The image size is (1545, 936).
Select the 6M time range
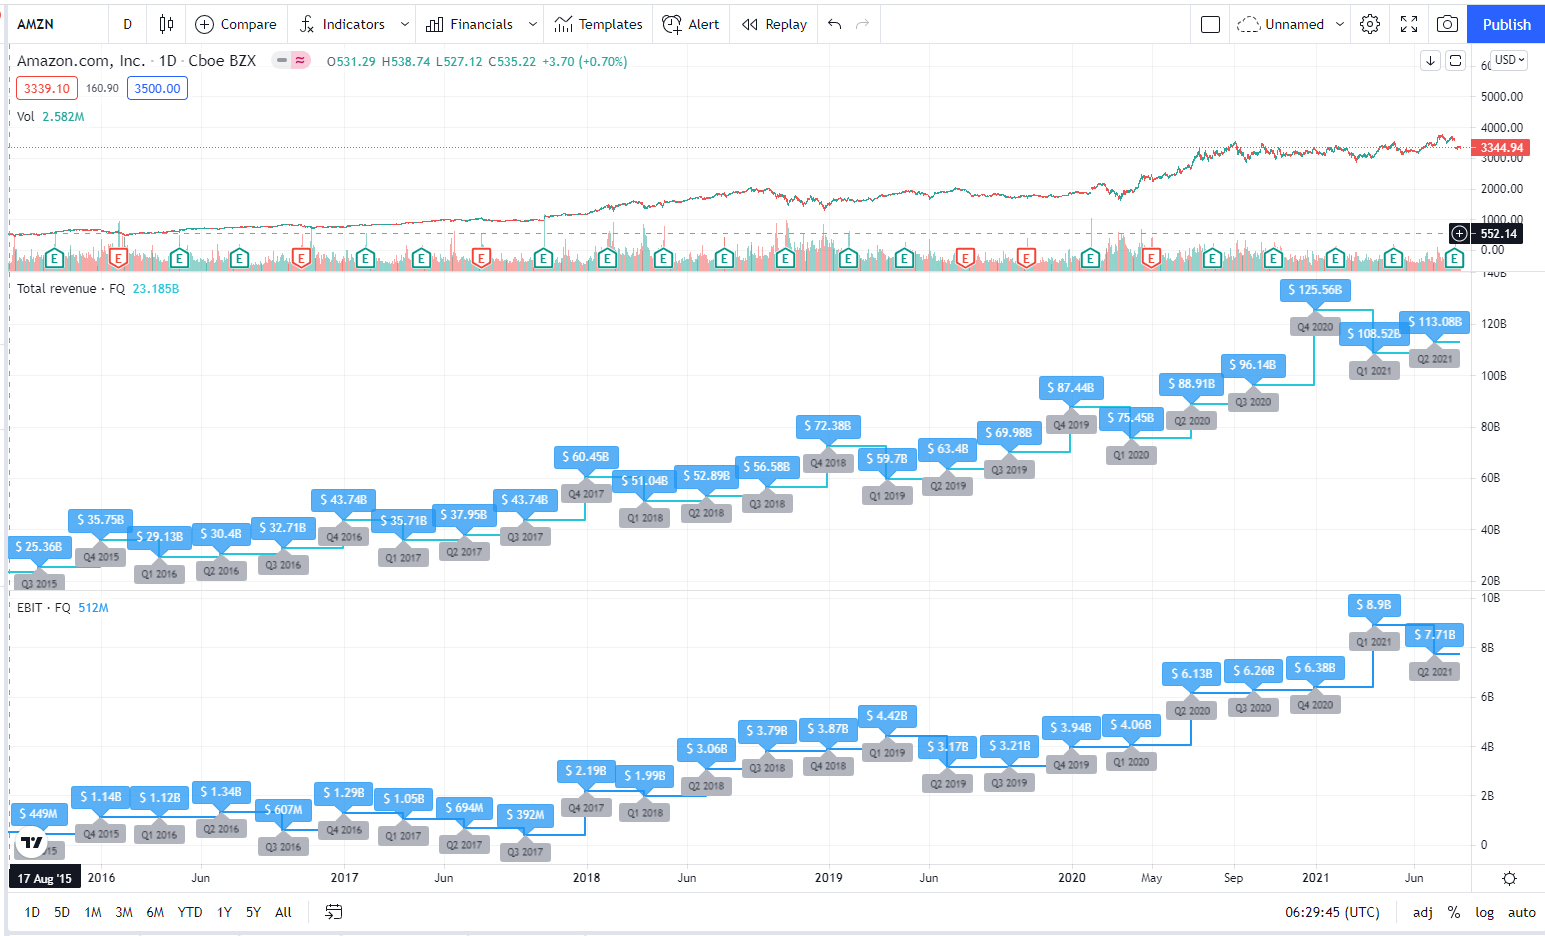155,912
